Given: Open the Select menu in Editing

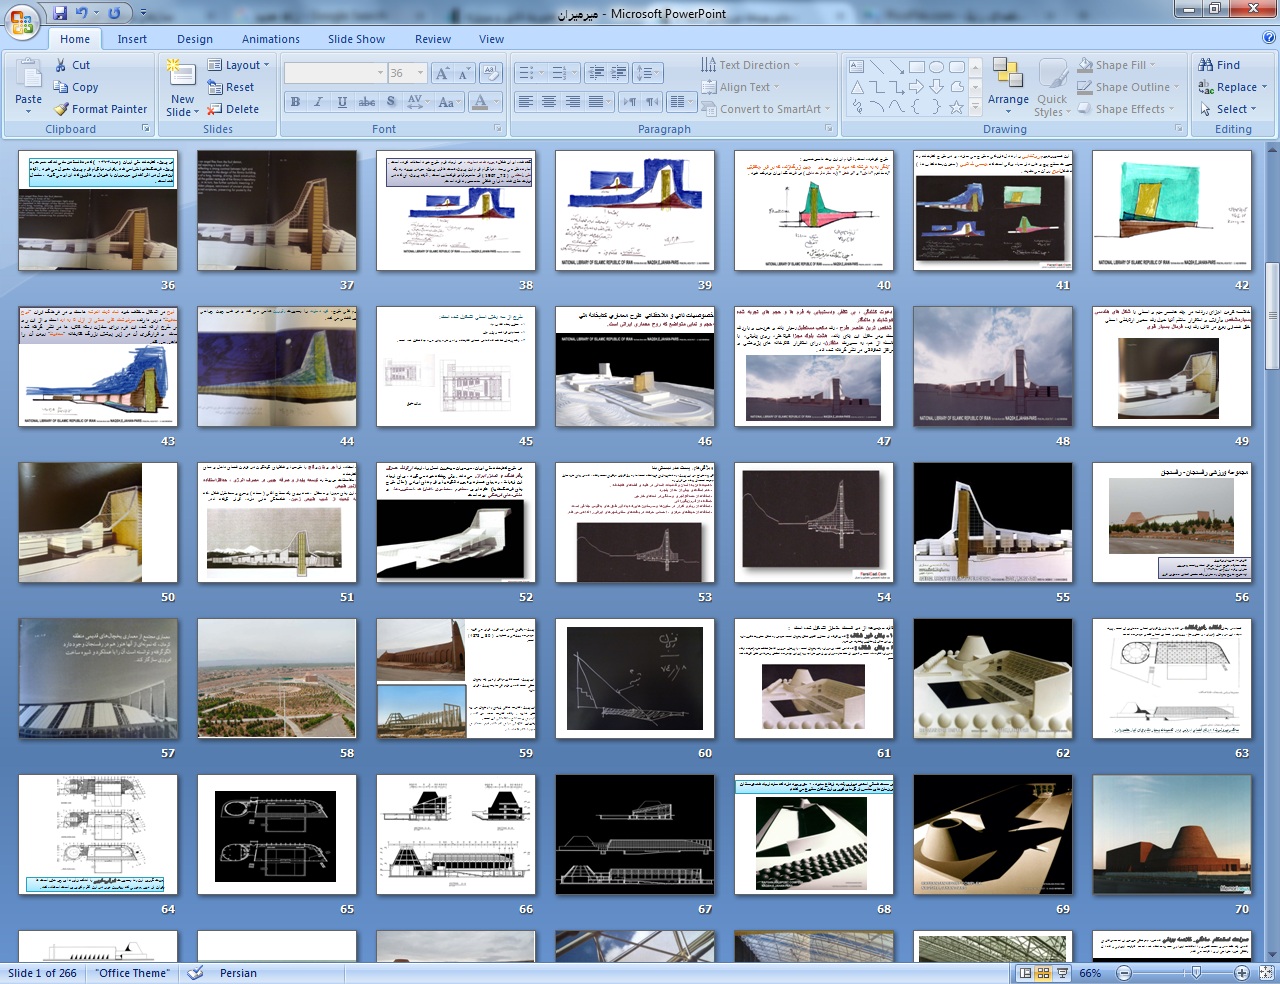Looking at the screenshot, I should tap(1227, 109).
